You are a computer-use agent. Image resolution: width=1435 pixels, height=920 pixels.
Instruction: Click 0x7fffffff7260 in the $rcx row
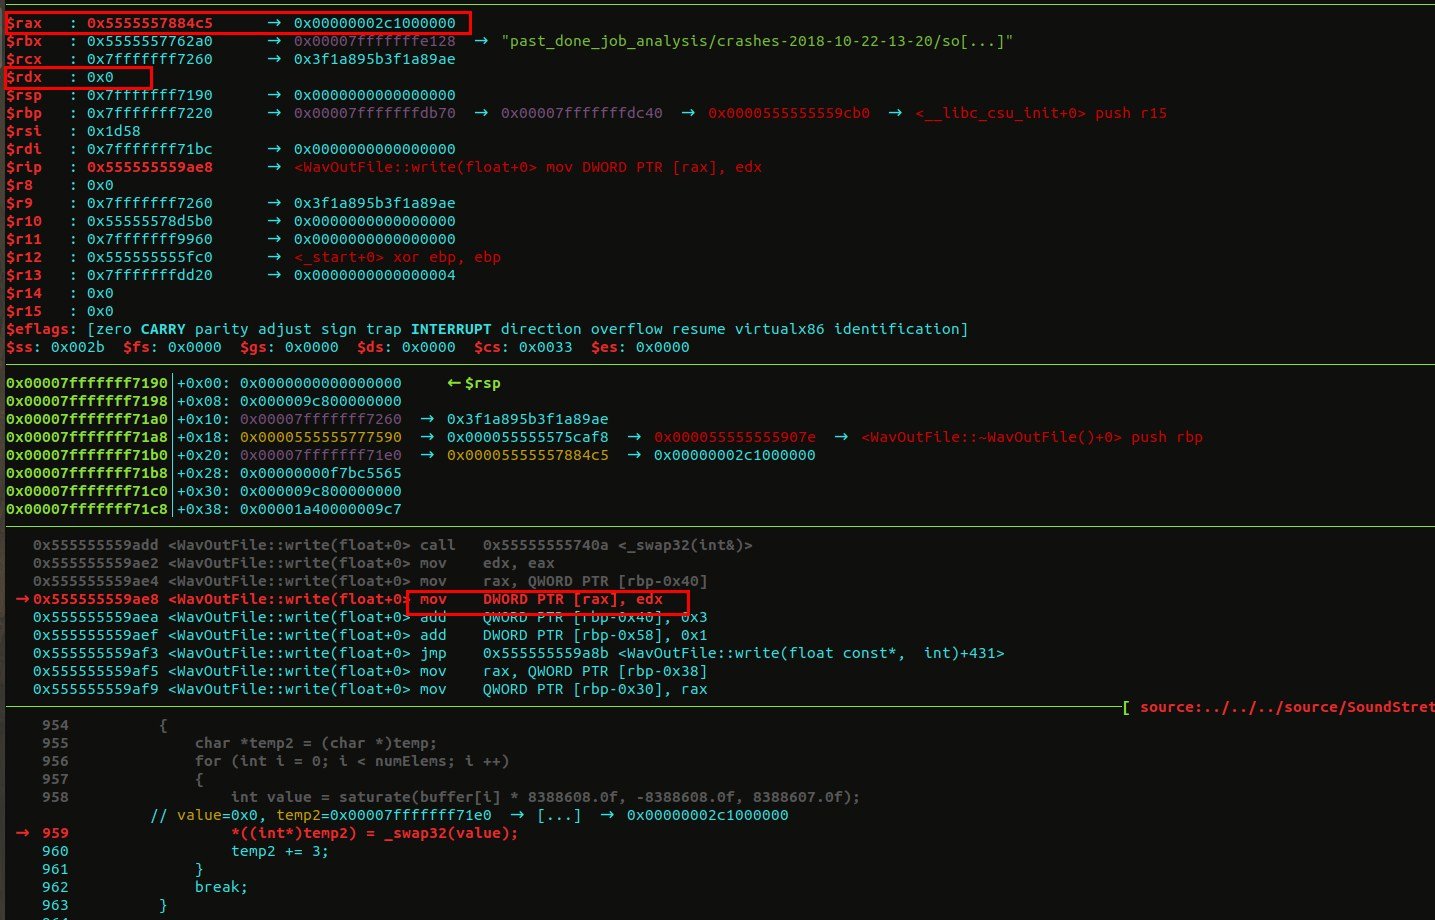pos(150,59)
